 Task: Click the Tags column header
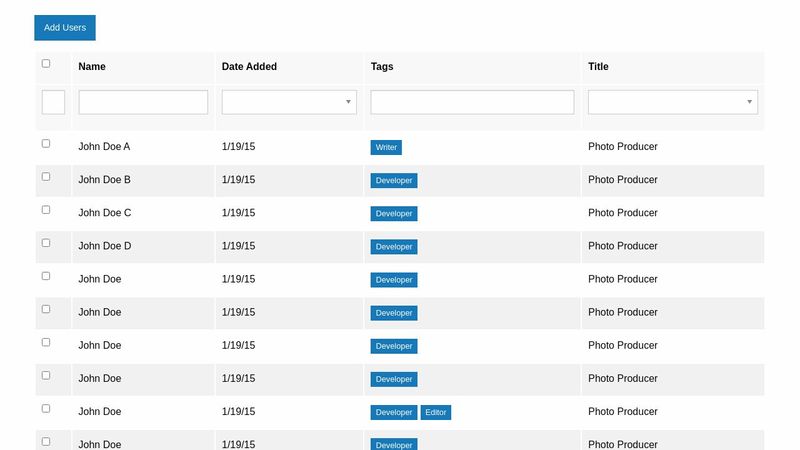(x=382, y=67)
